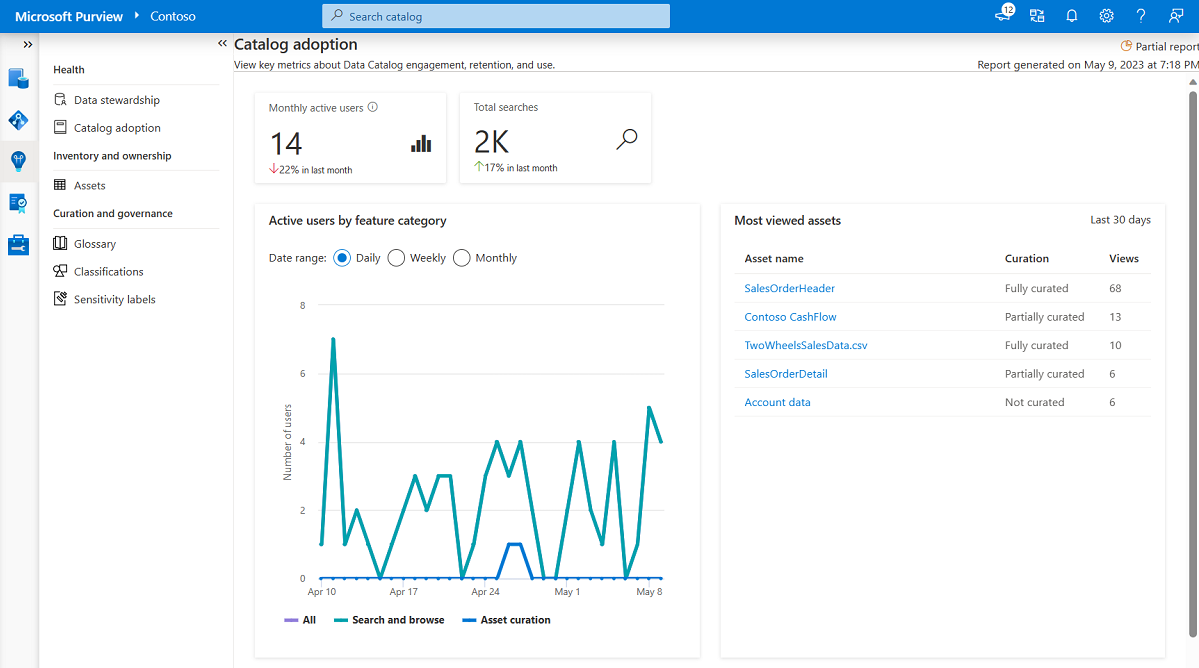Open the Data Catalog icon in left rail
Viewport: 1199px width, 668px height.
point(19,78)
